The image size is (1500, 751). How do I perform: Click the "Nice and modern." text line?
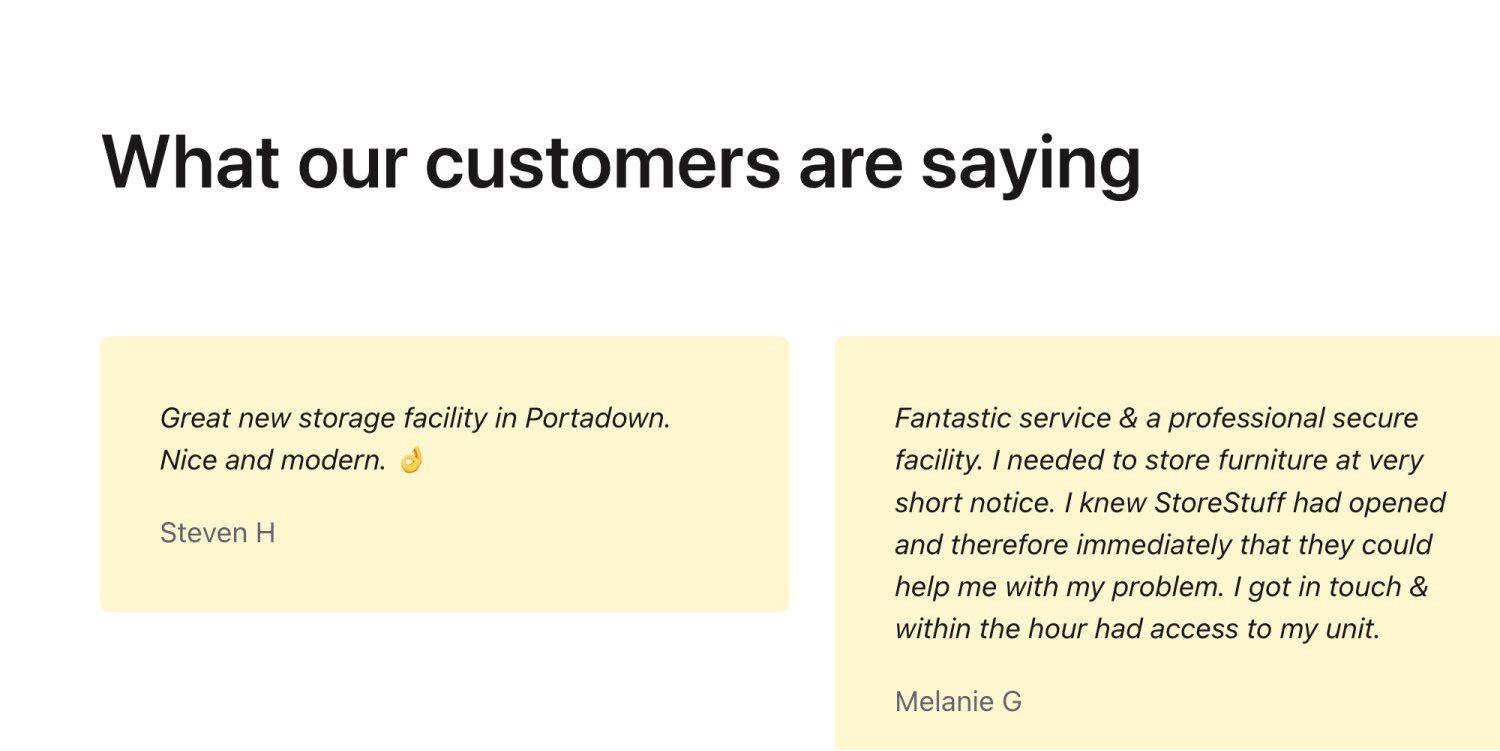272,461
